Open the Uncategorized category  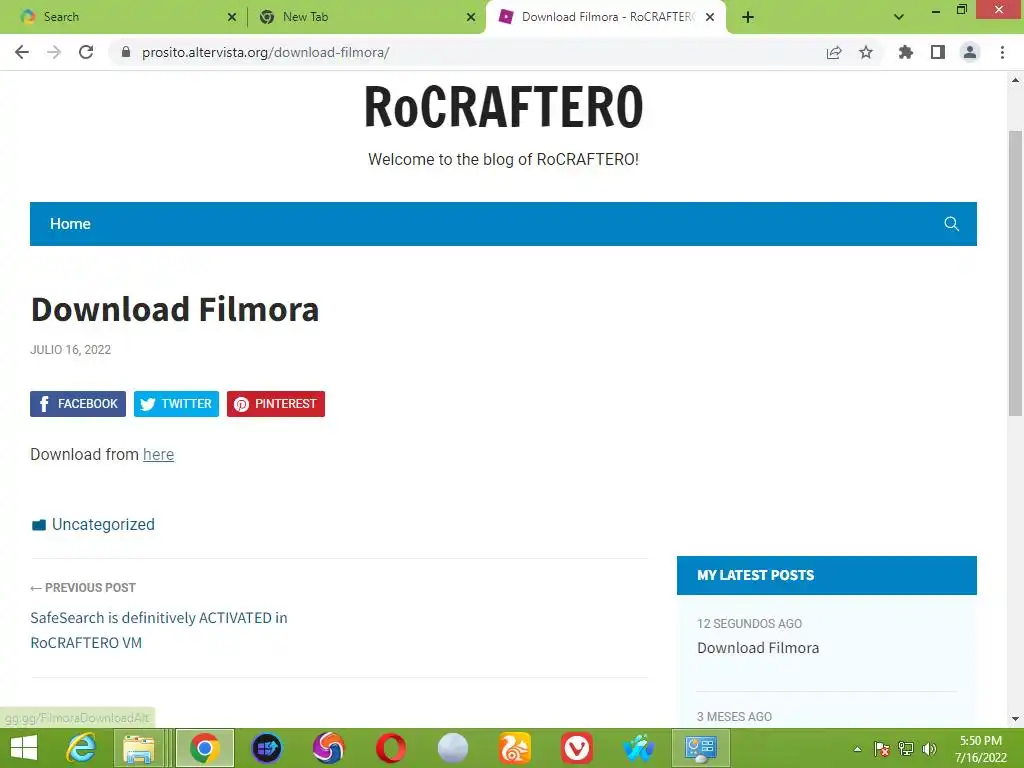(103, 524)
